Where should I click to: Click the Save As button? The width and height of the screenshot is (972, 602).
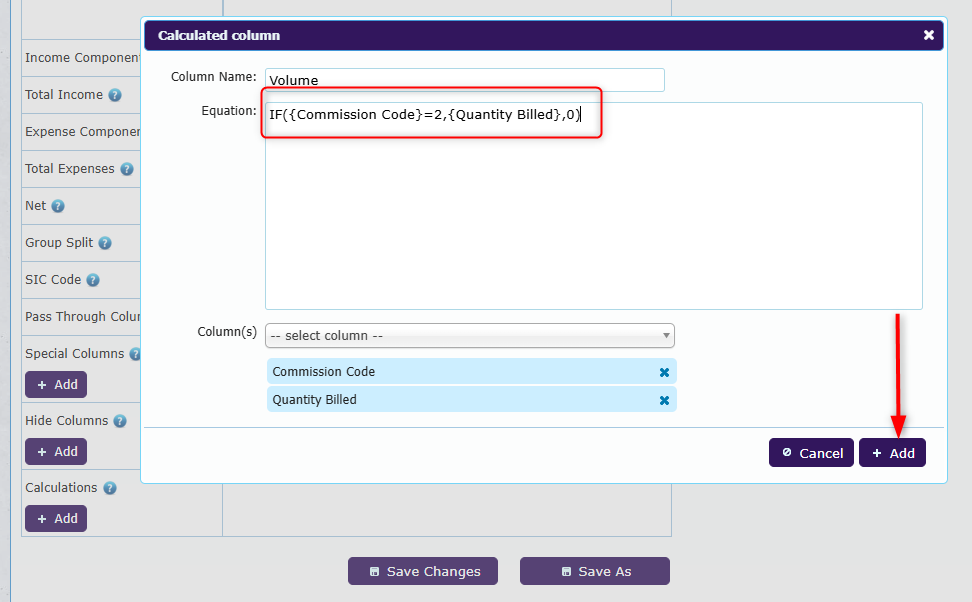595,571
